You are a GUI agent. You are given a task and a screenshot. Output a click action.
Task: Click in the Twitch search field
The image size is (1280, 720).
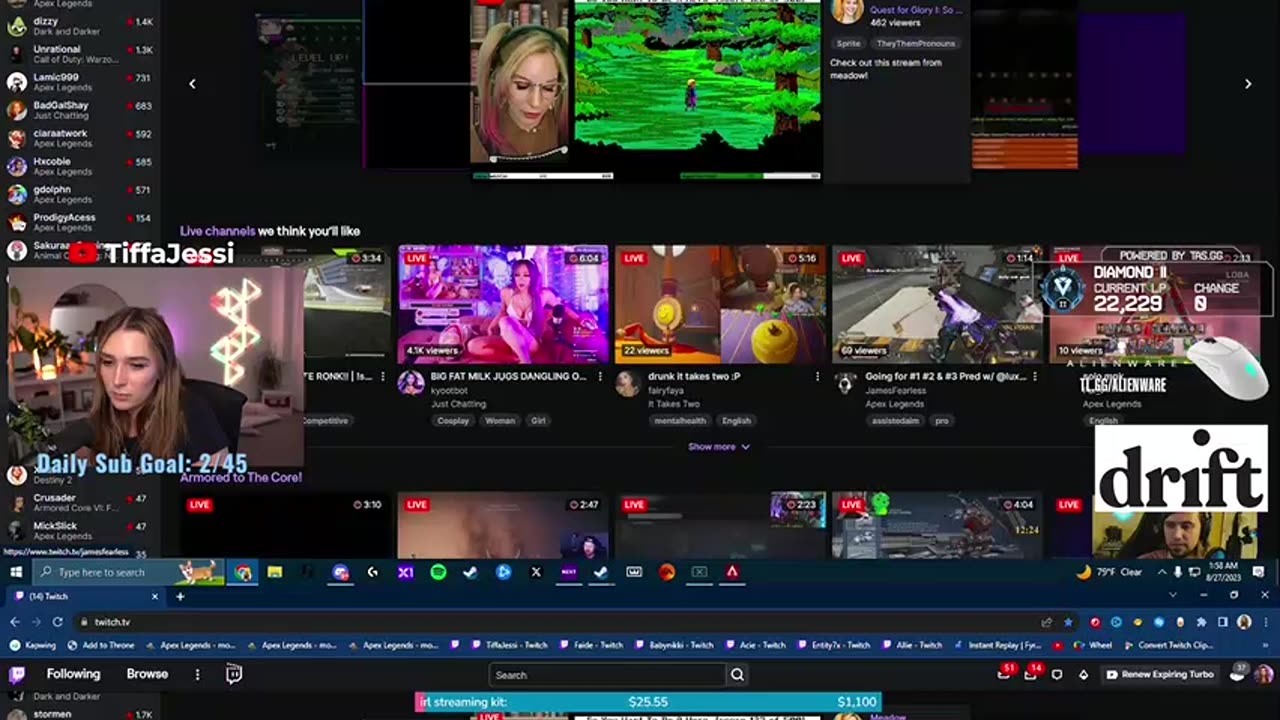(x=608, y=675)
